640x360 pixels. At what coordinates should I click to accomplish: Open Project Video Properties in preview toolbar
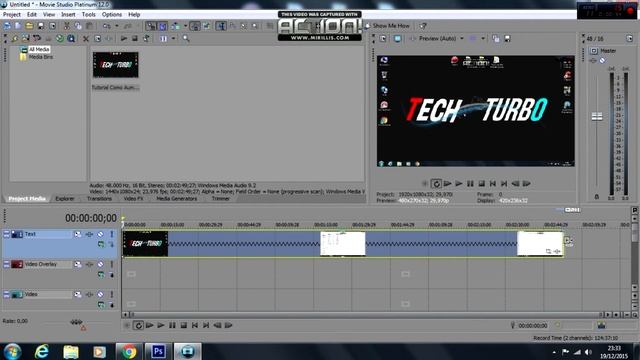coord(383,38)
